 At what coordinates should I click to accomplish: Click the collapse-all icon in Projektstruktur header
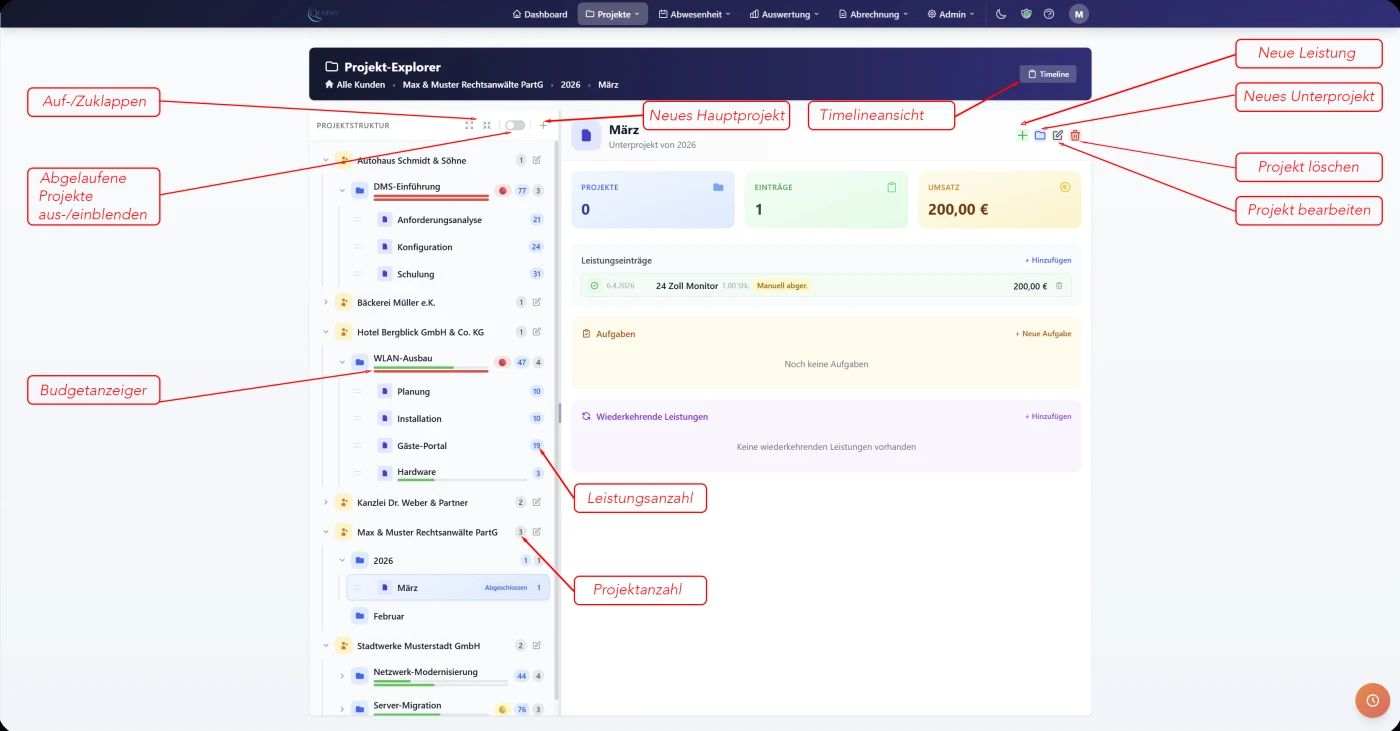487,125
